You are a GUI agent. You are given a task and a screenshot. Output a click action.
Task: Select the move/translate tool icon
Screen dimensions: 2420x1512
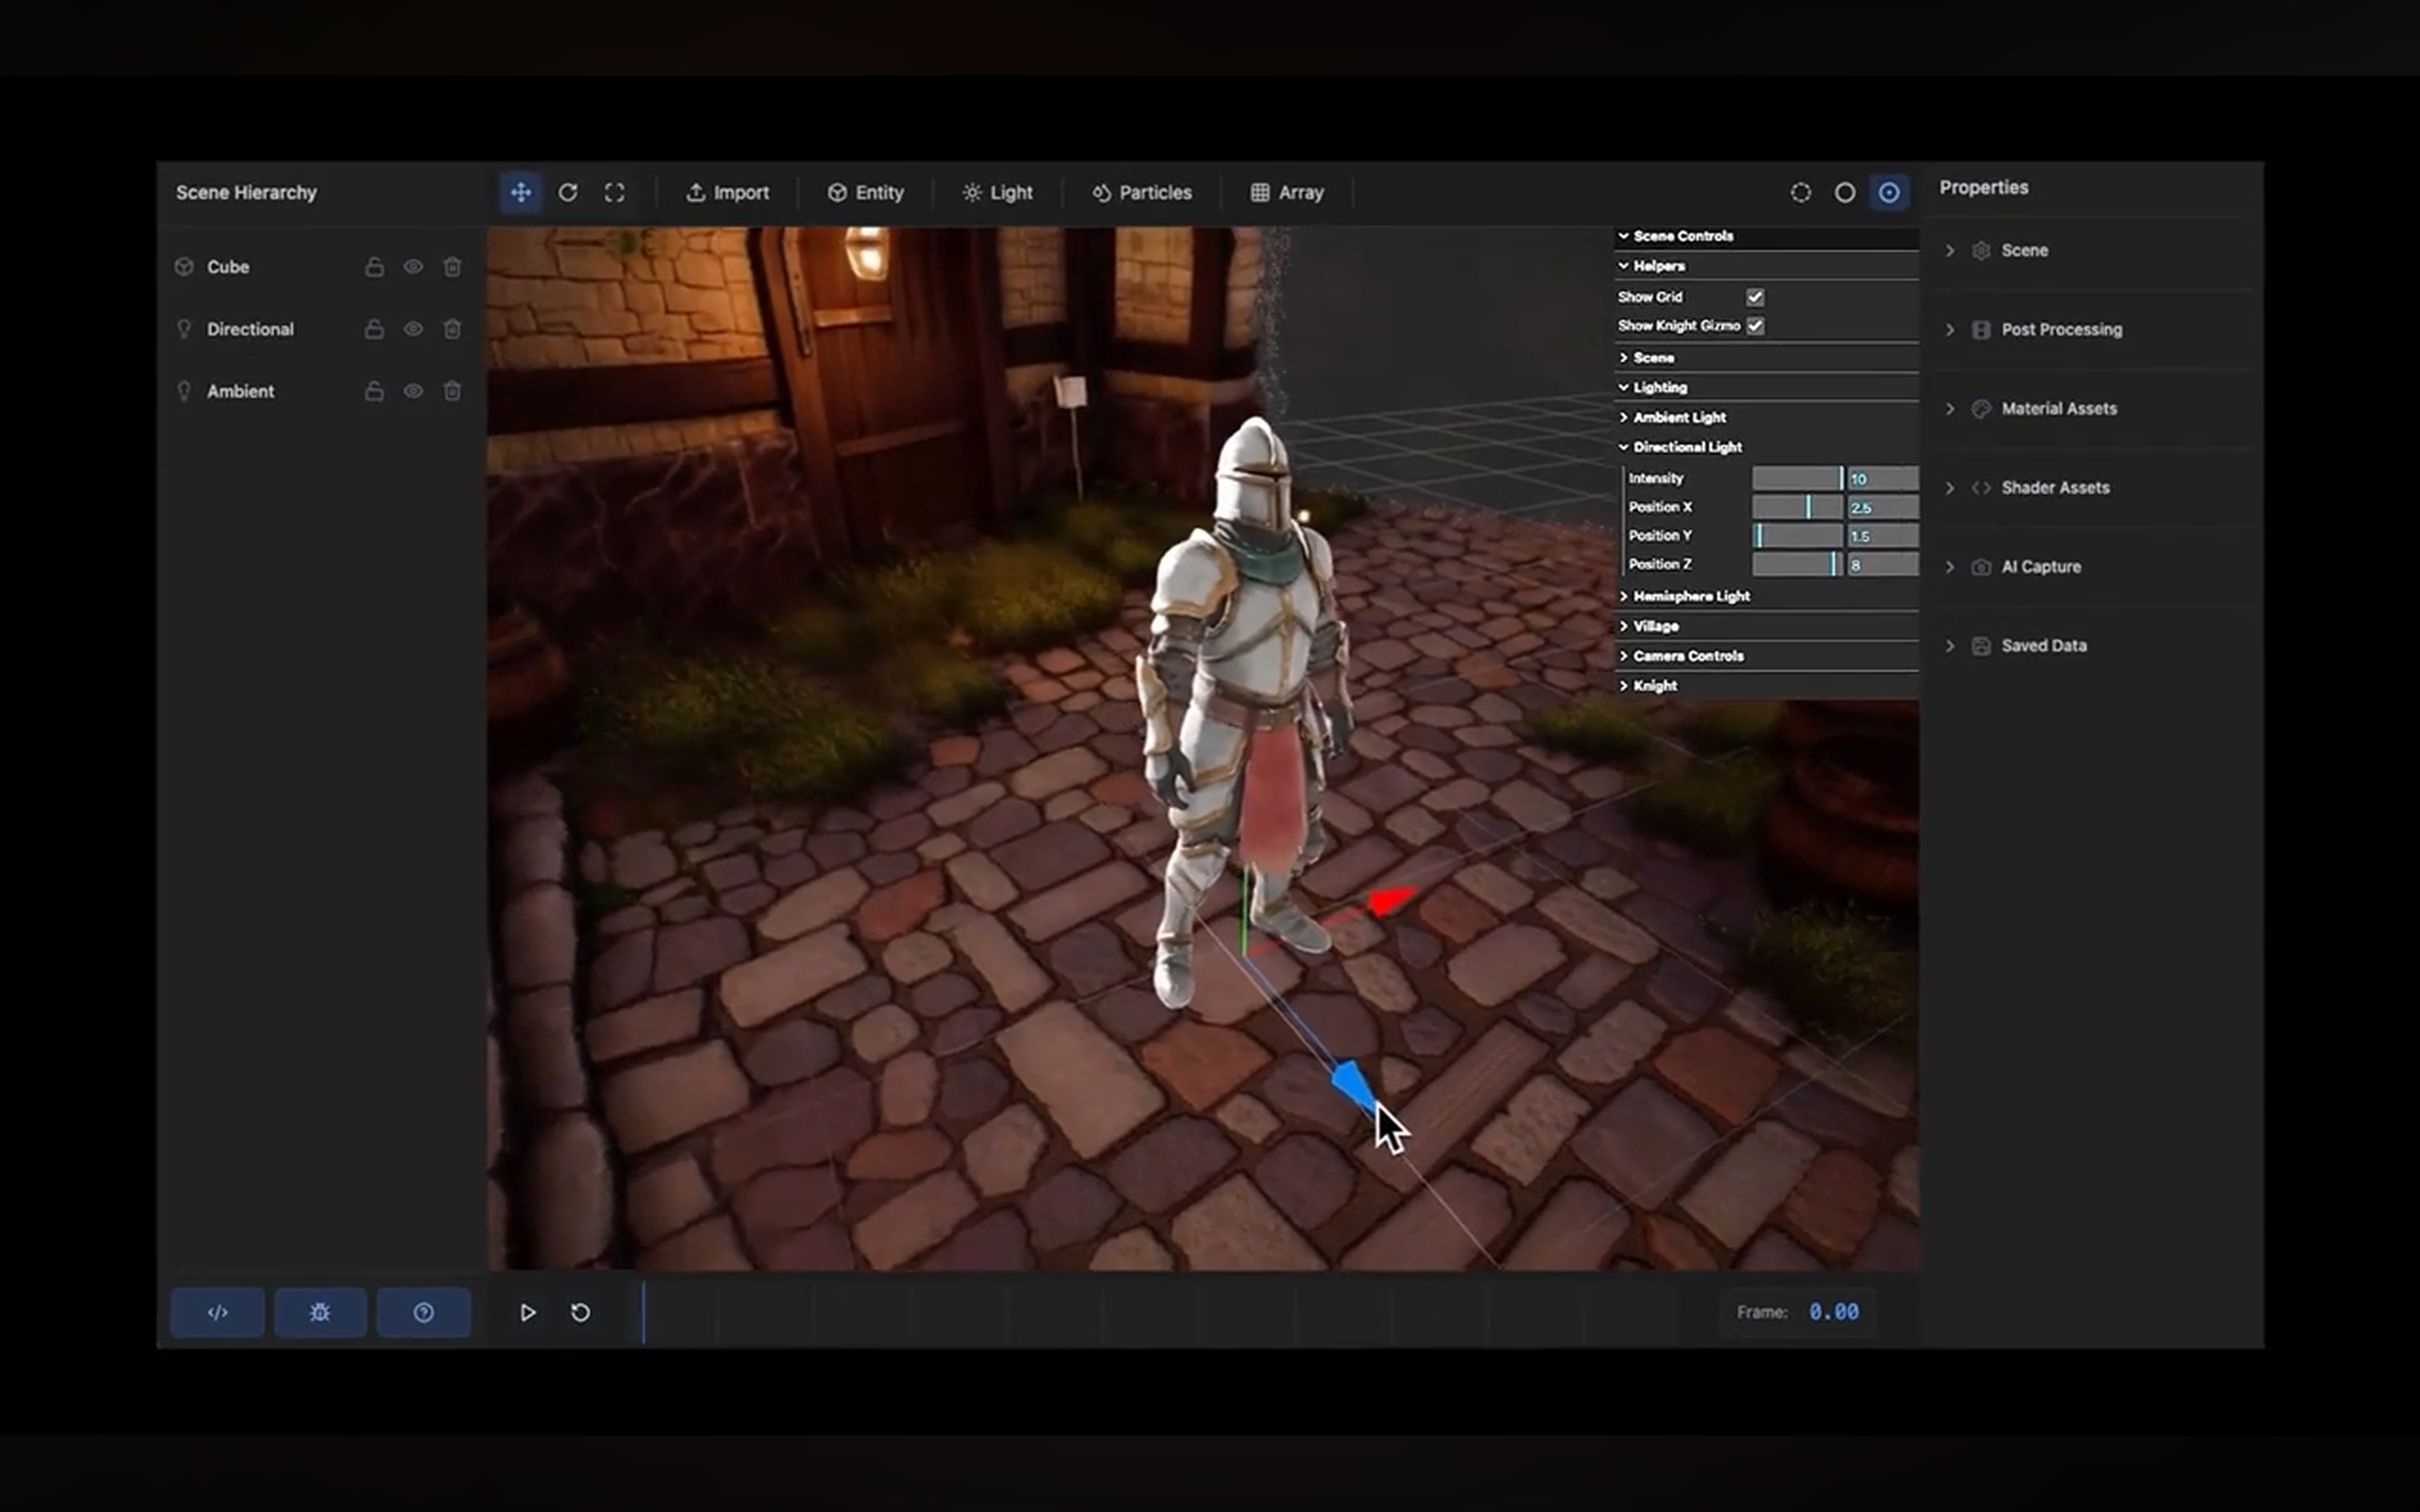521,192
